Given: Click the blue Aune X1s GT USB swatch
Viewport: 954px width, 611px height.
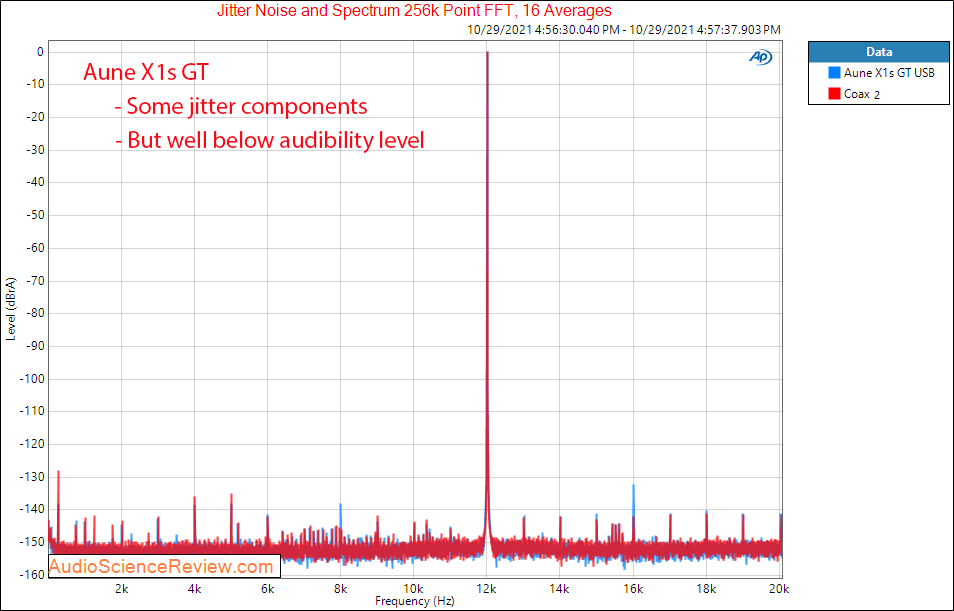Looking at the screenshot, I should pos(834,73).
